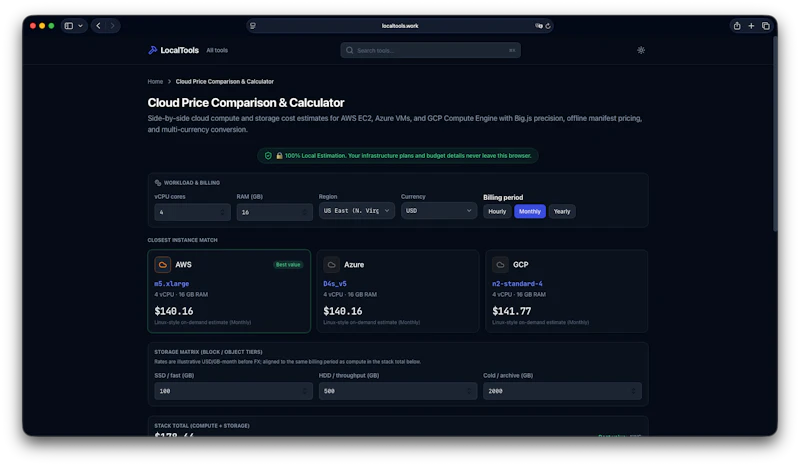Click the Cloud Price Comparison breadcrumb text
The image size is (800, 466).
[224, 82]
